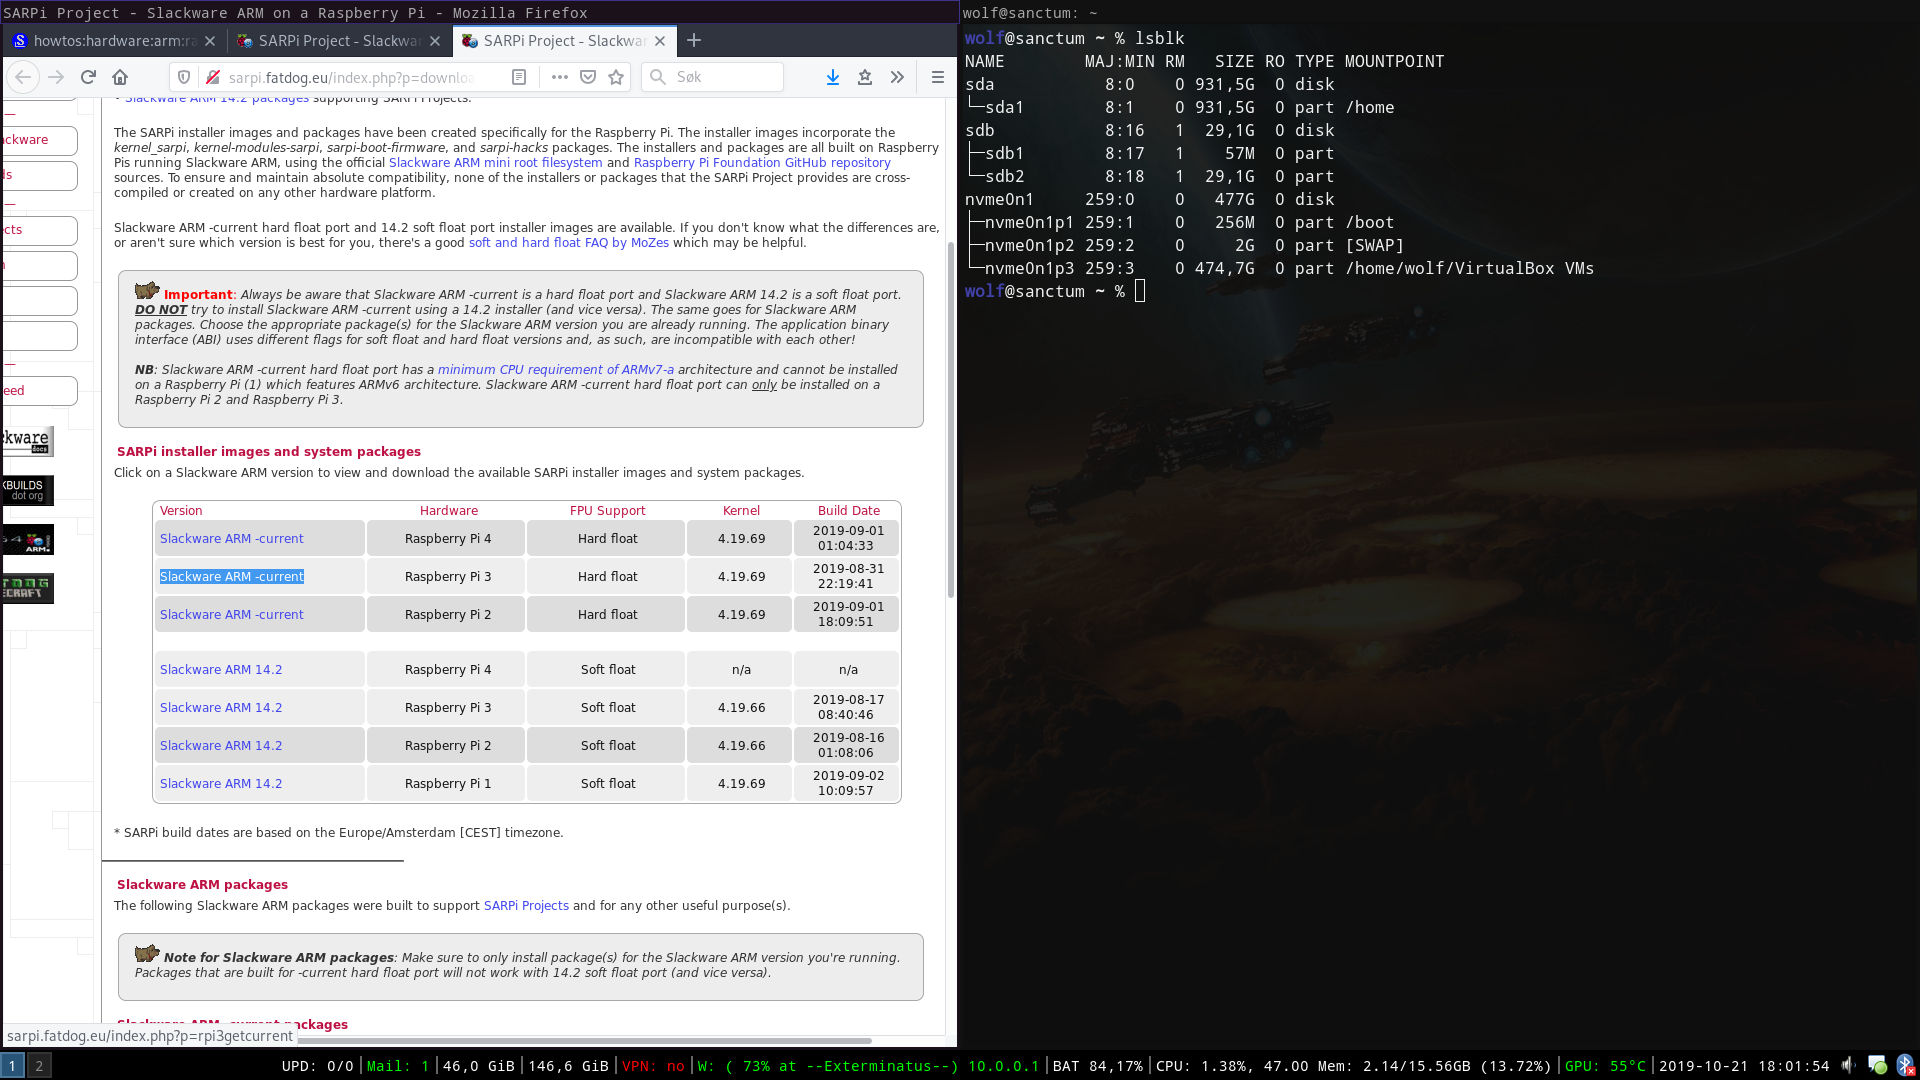
Task: Click the BAT 84,17% status entry
Action: (1097, 1066)
